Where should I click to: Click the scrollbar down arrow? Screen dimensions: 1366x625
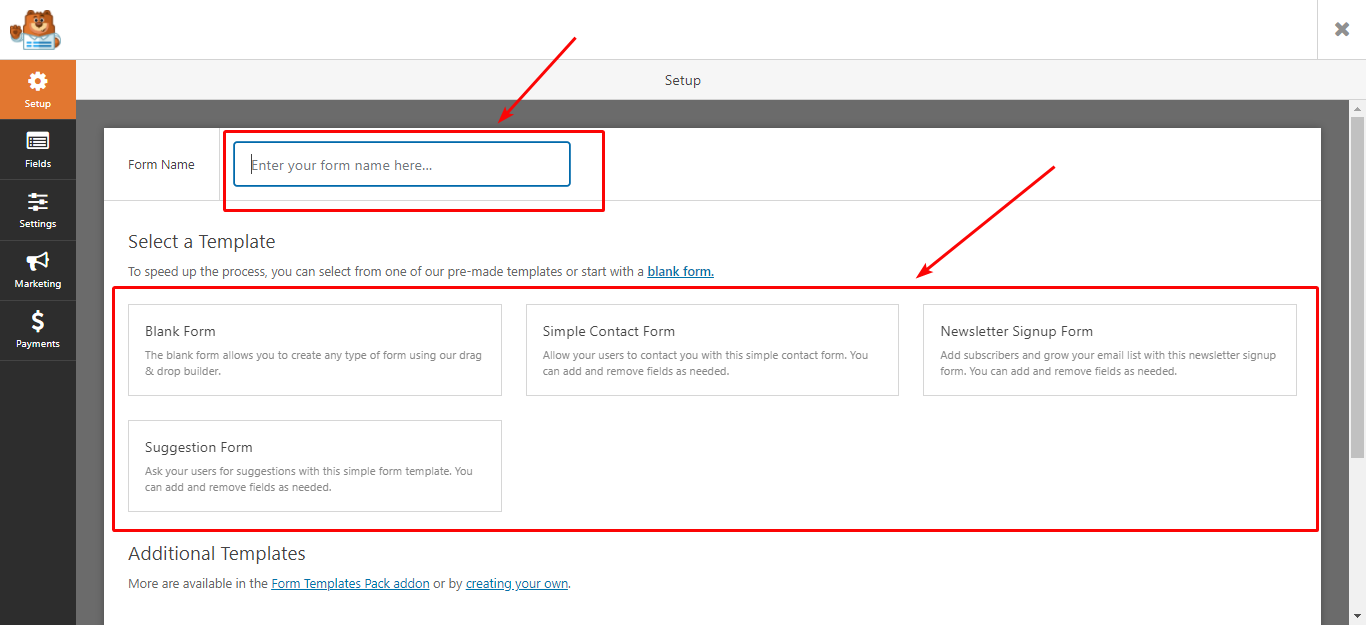(x=1357, y=616)
